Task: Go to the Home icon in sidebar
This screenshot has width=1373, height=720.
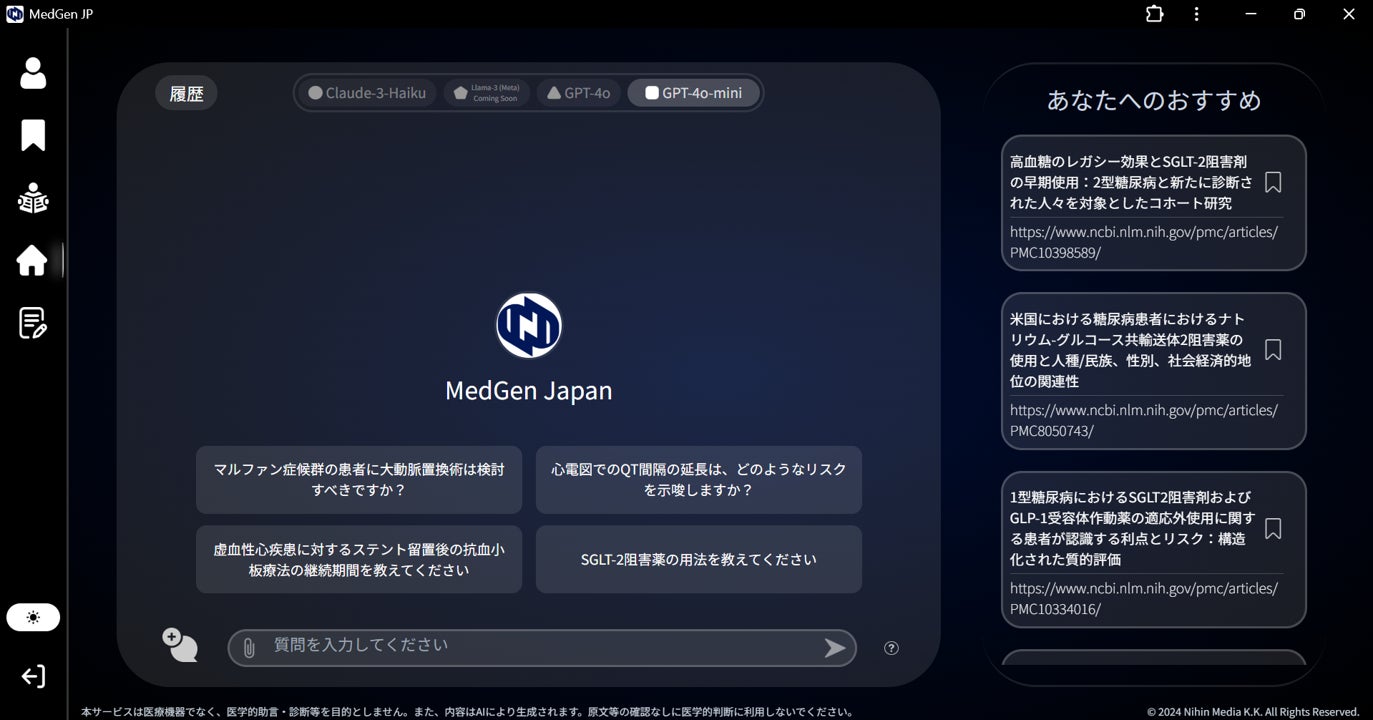Action: (32, 260)
